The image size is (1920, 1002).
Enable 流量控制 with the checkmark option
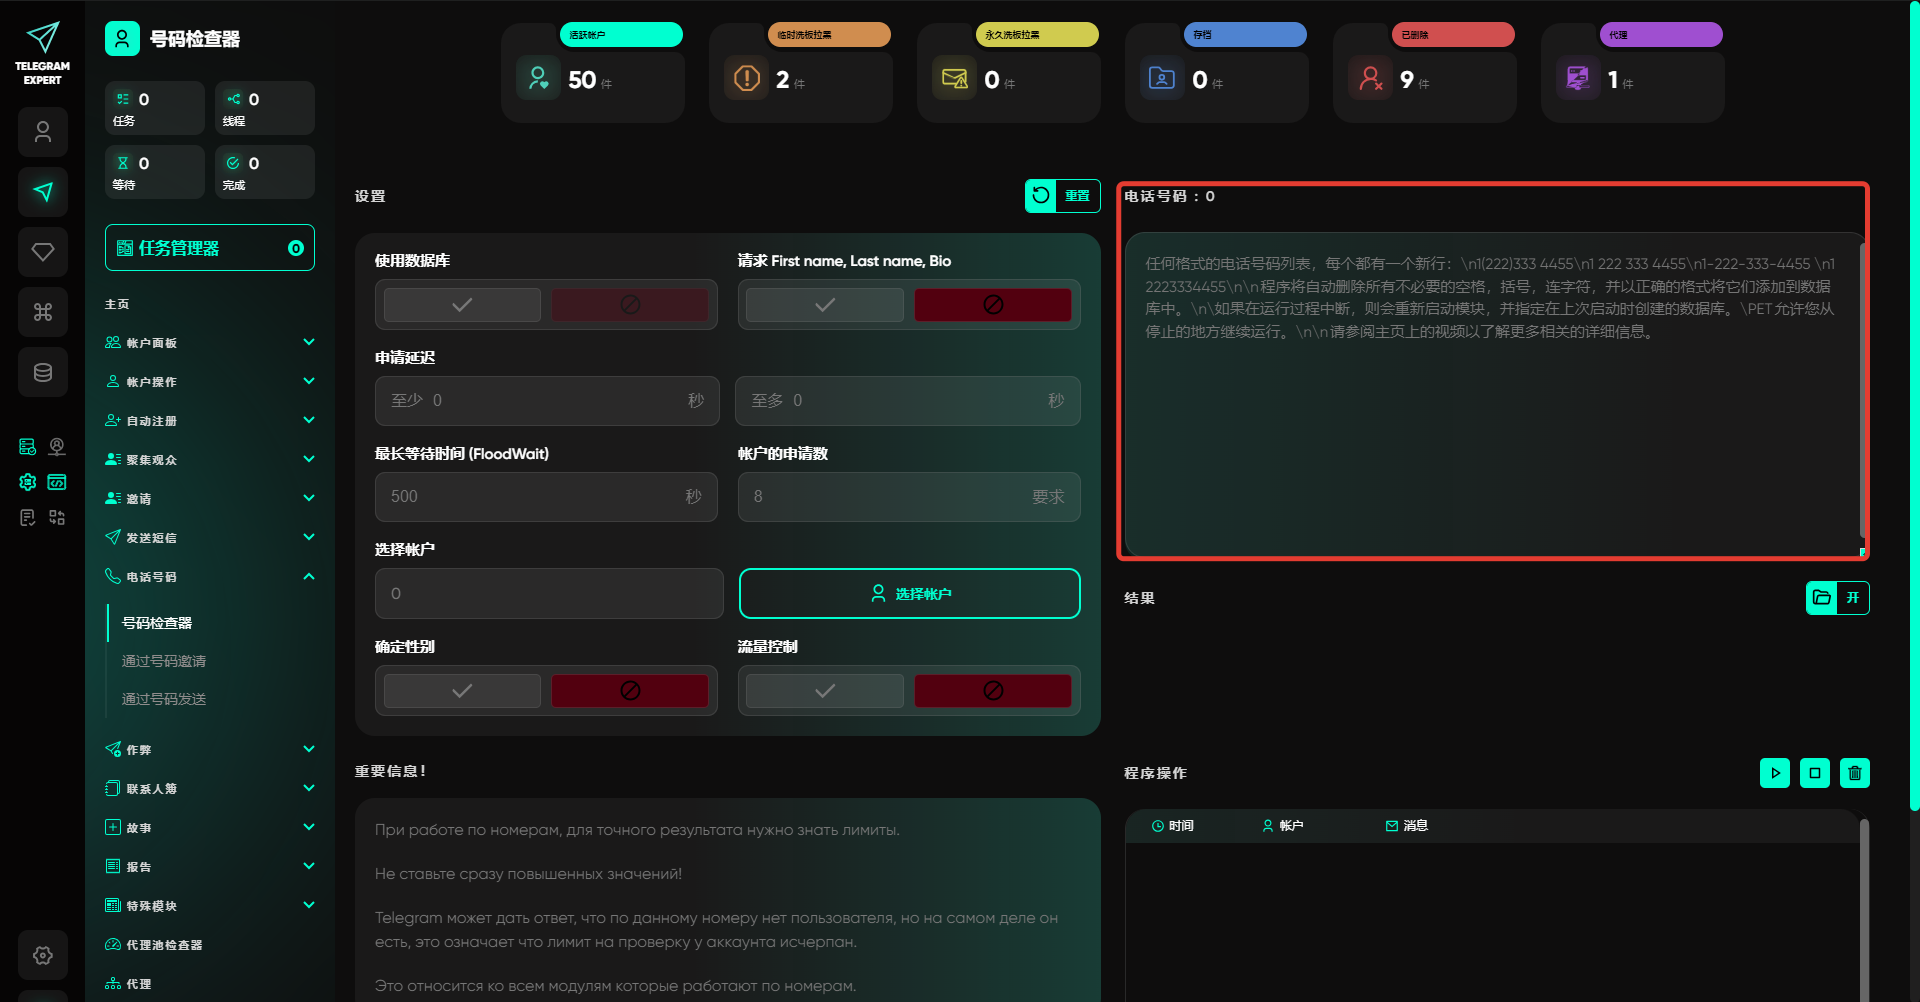(x=824, y=691)
